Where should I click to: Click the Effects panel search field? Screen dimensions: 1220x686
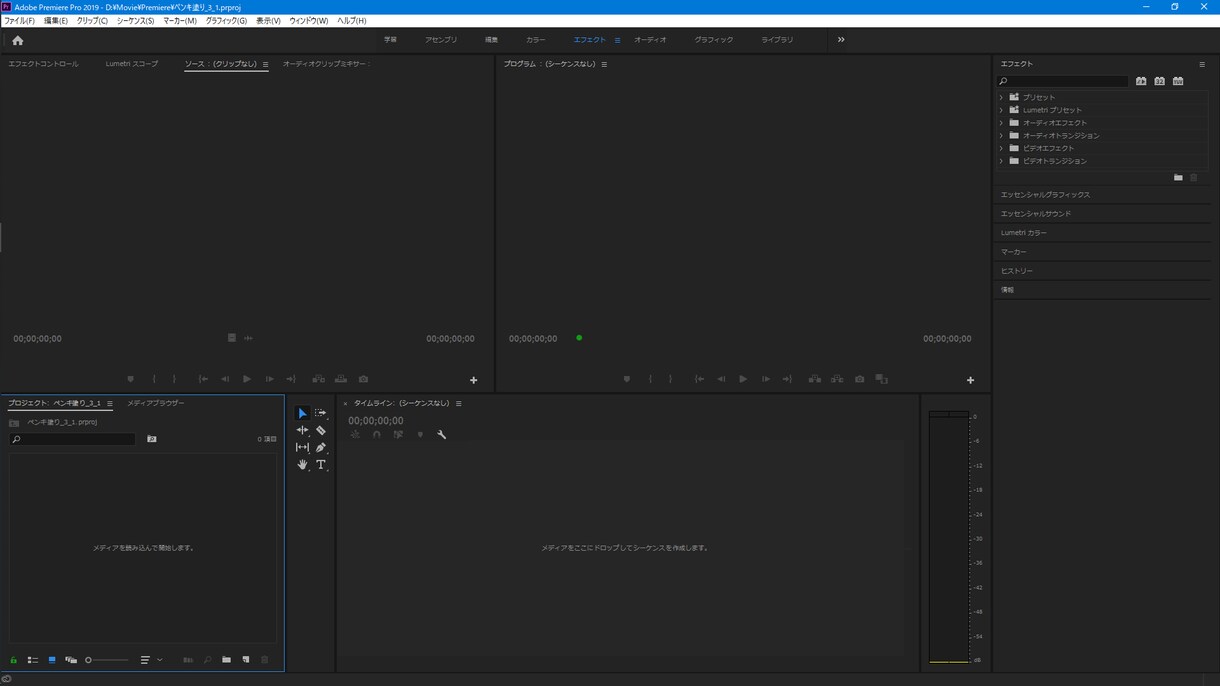coord(1063,81)
